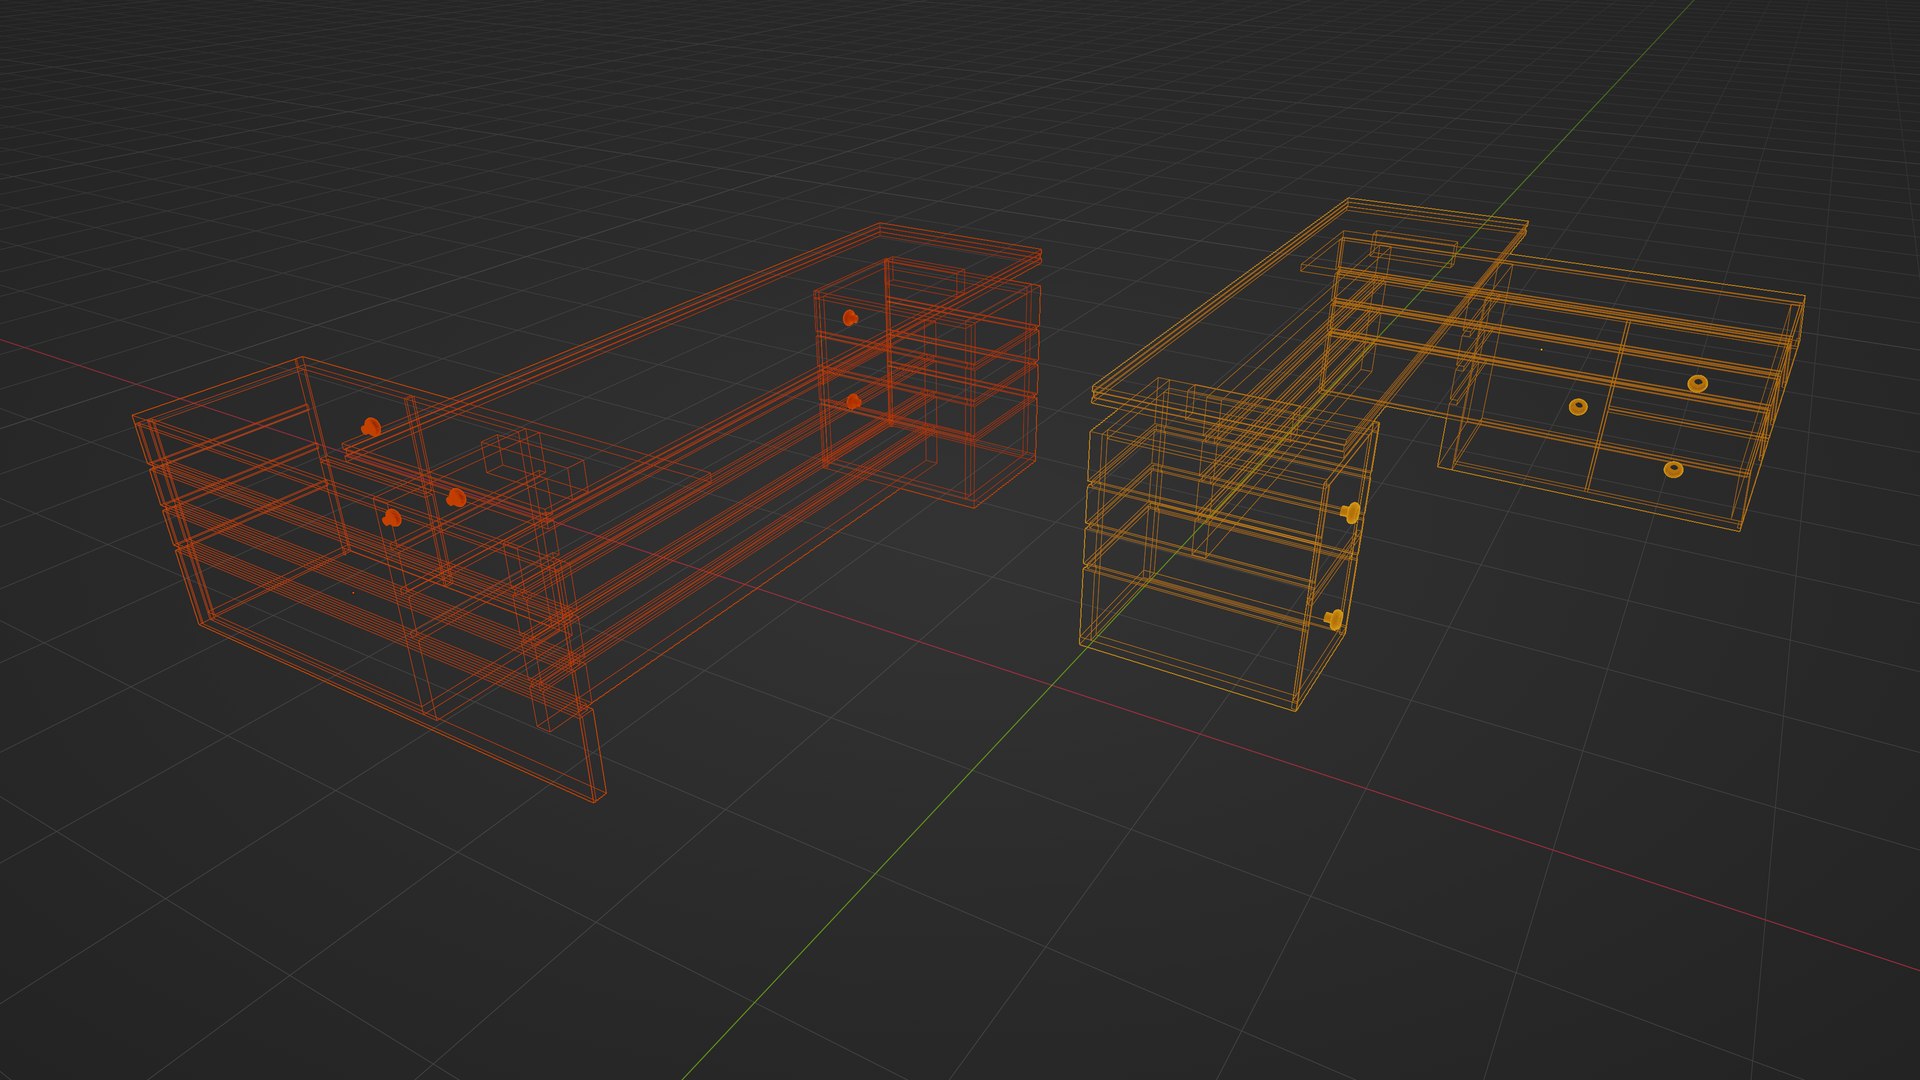This screenshot has width=1920, height=1080.
Task: Click the lower knob on the yellow desk's near drawer cabinet
Action: 1334,620
